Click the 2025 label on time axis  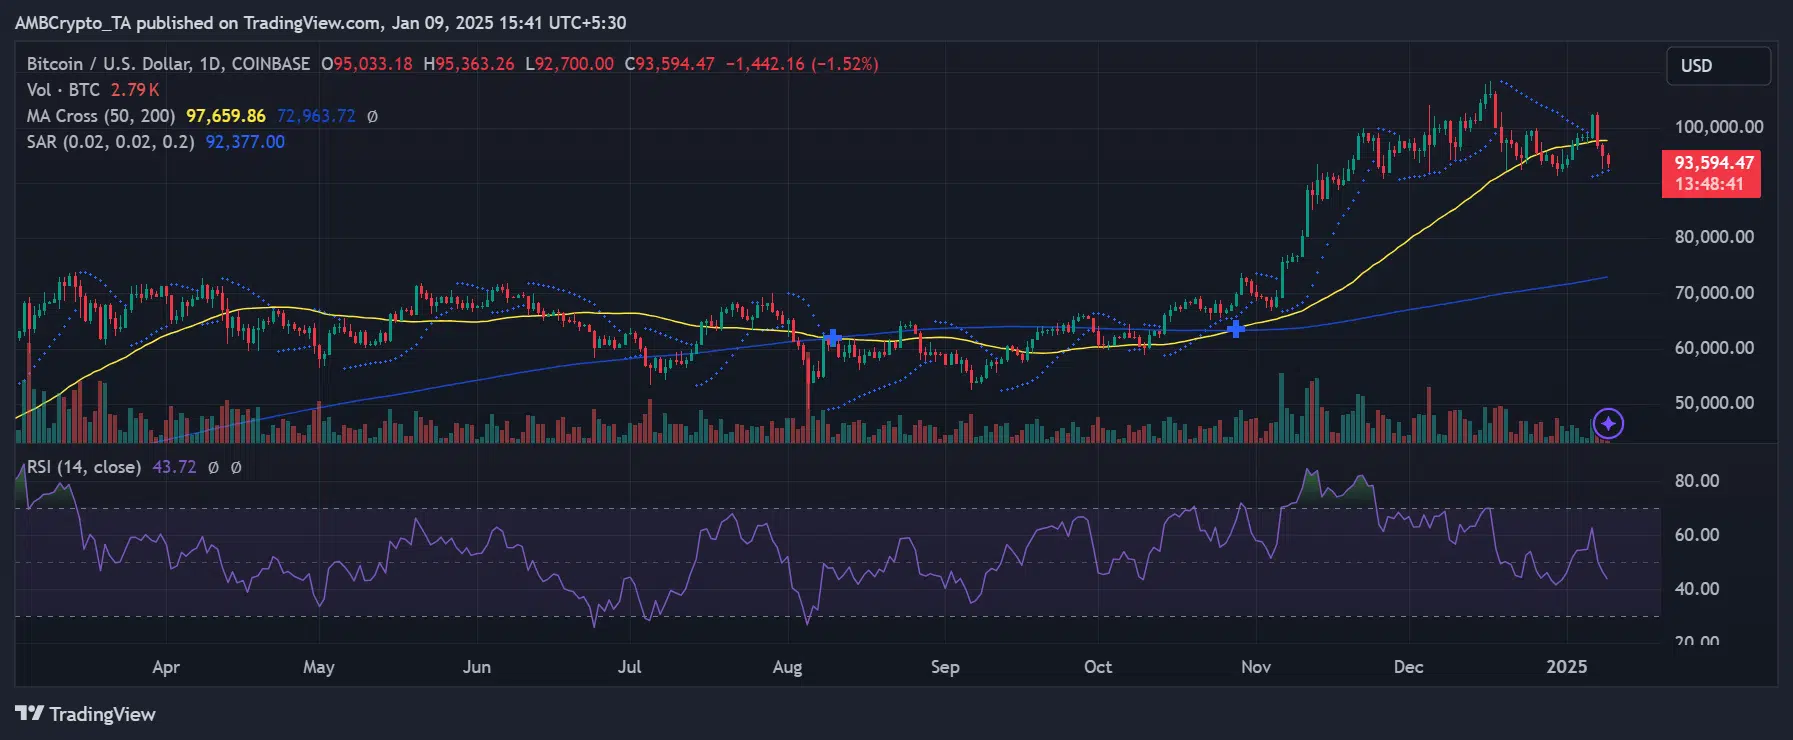click(1567, 667)
